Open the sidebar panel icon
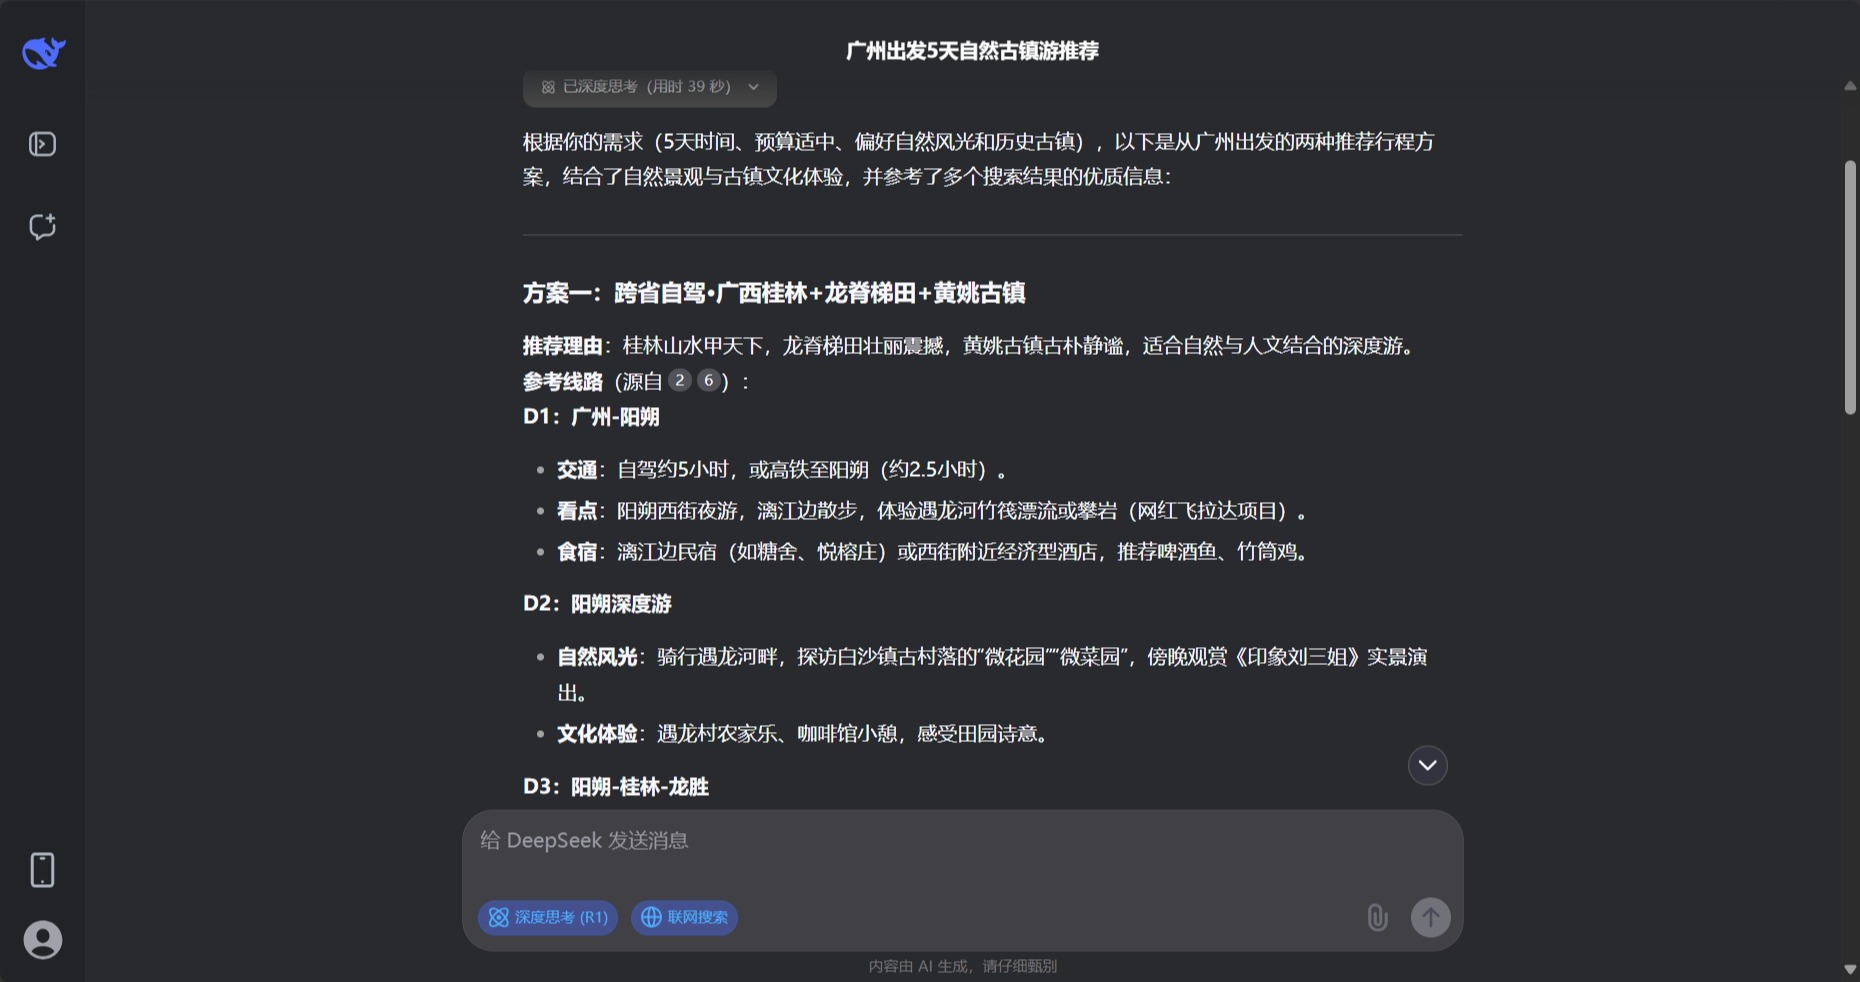The width and height of the screenshot is (1860, 982). (x=42, y=145)
